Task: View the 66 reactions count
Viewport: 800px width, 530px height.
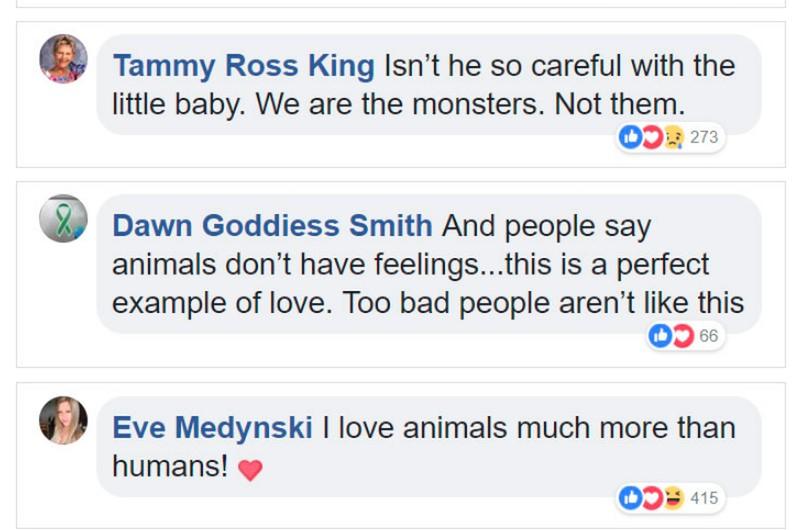Action: [708, 336]
